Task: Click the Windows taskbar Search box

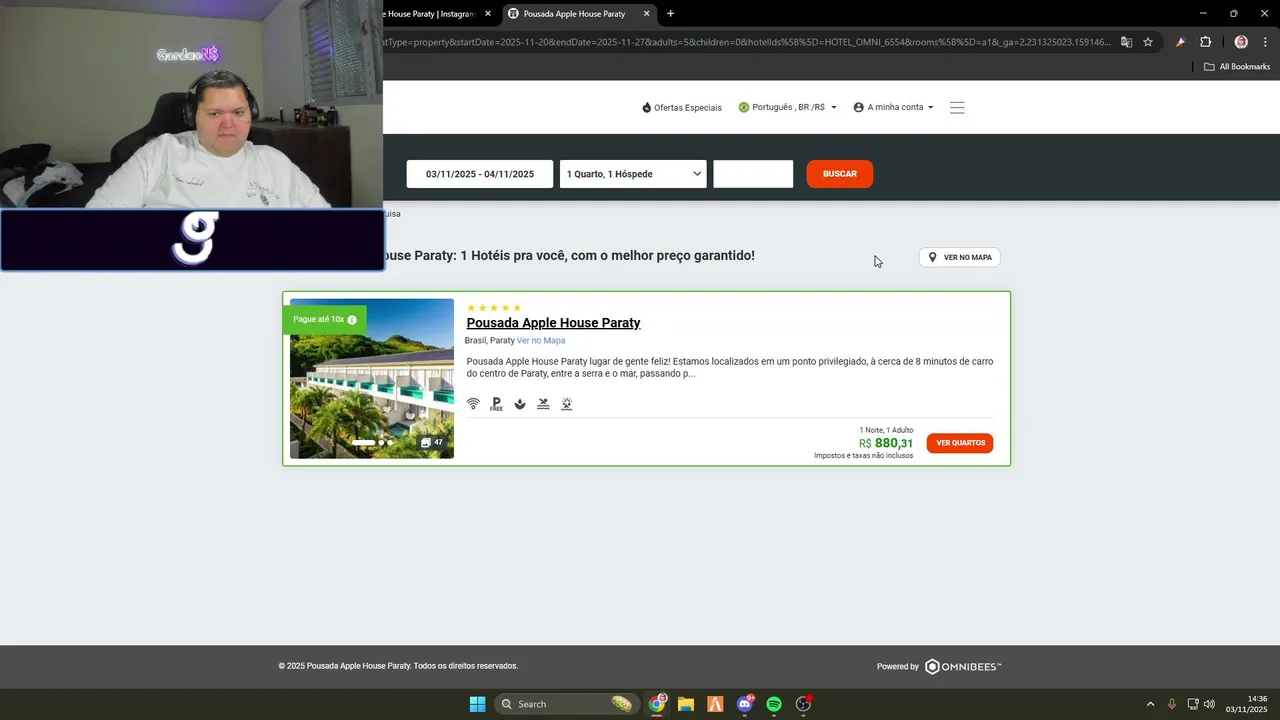Action: (x=567, y=704)
